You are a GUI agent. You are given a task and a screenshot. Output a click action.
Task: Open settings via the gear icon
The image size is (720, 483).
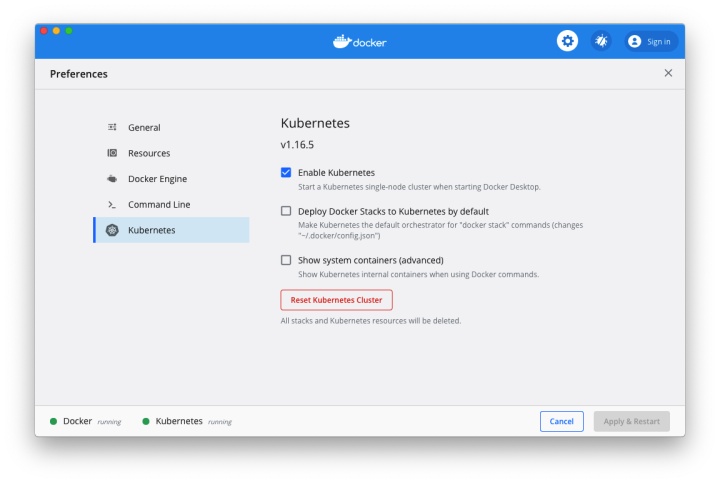pyautogui.click(x=567, y=41)
